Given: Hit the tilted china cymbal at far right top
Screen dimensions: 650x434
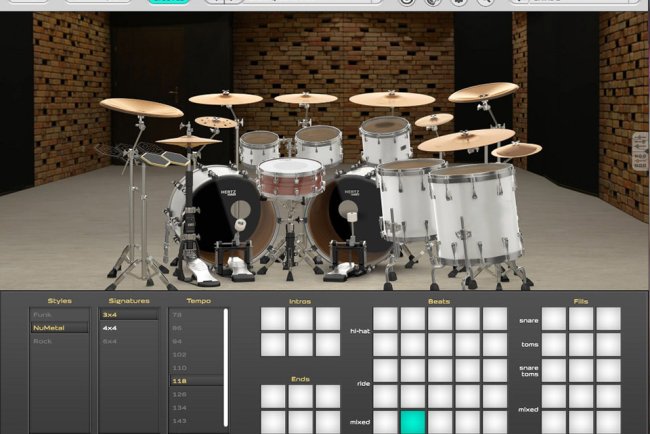Looking at the screenshot, I should (483, 92).
